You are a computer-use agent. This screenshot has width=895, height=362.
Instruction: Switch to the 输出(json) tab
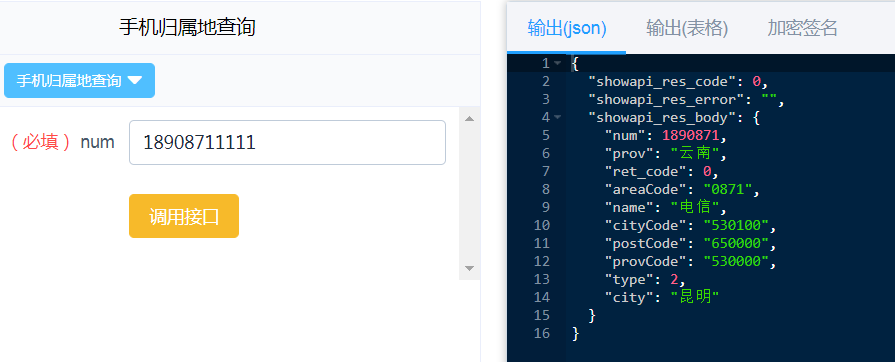tap(567, 28)
